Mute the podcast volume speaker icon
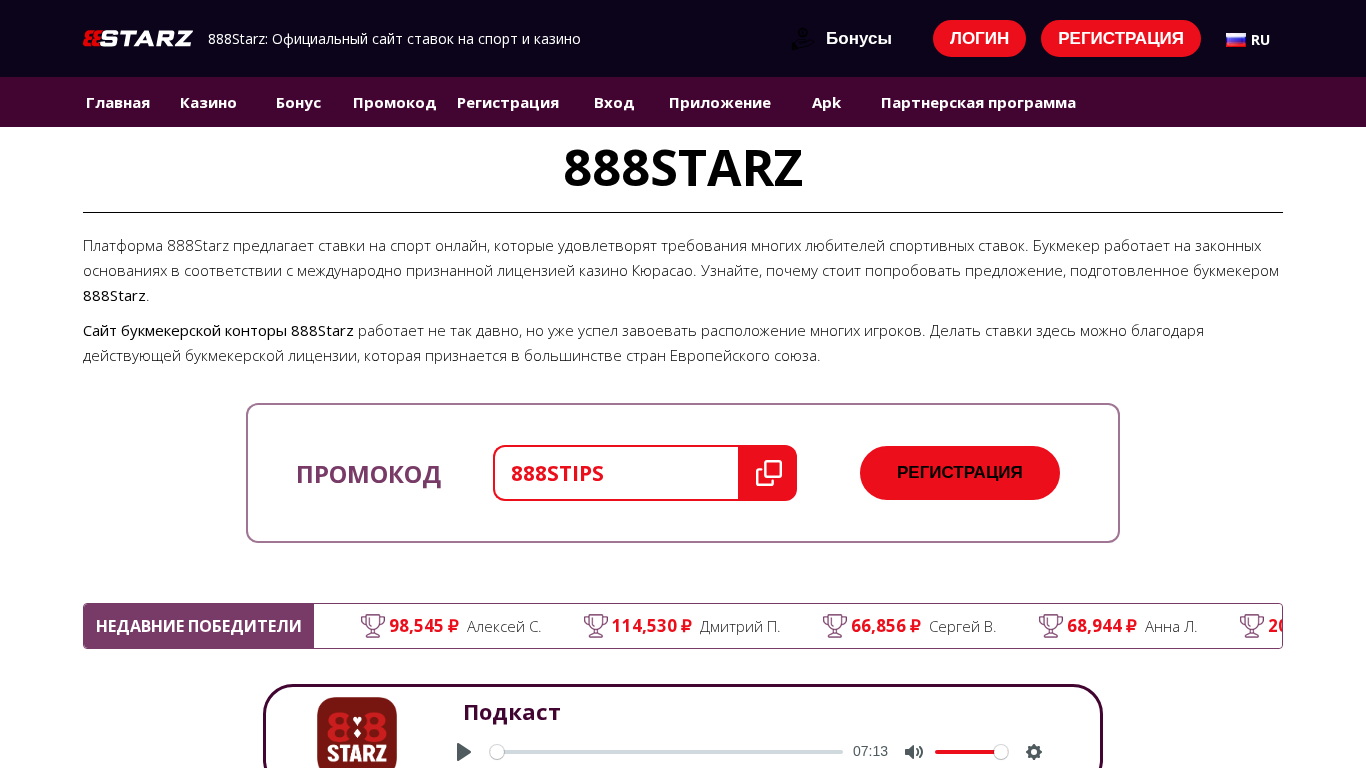Image resolution: width=1366 pixels, height=768 pixels. click(914, 752)
